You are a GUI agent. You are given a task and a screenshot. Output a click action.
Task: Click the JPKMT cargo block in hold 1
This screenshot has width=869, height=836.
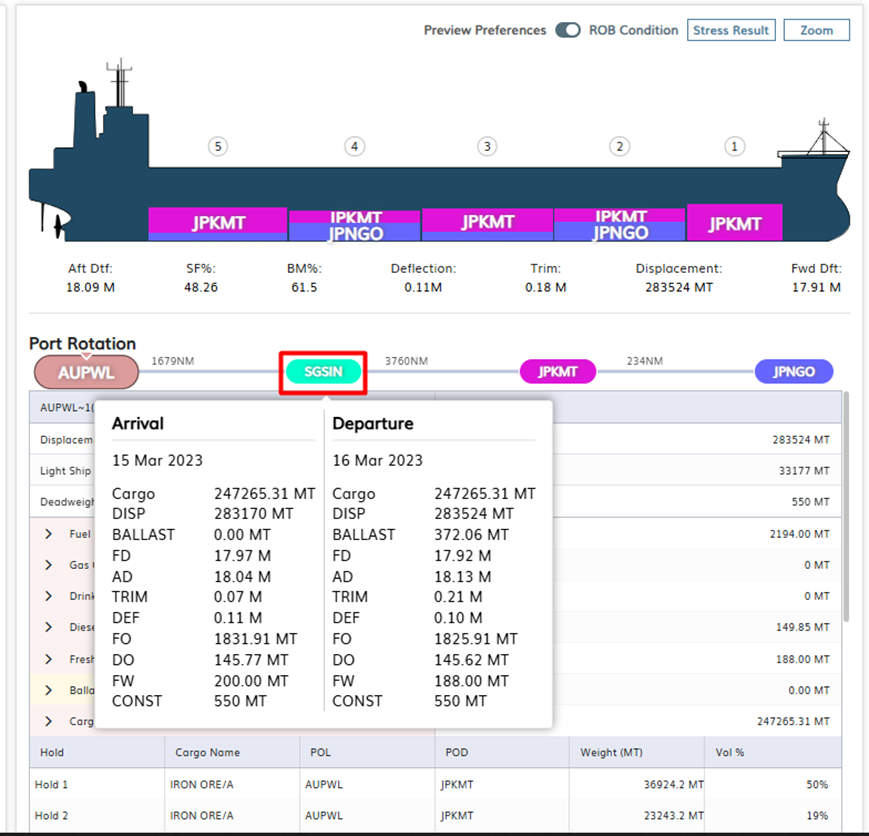point(735,223)
